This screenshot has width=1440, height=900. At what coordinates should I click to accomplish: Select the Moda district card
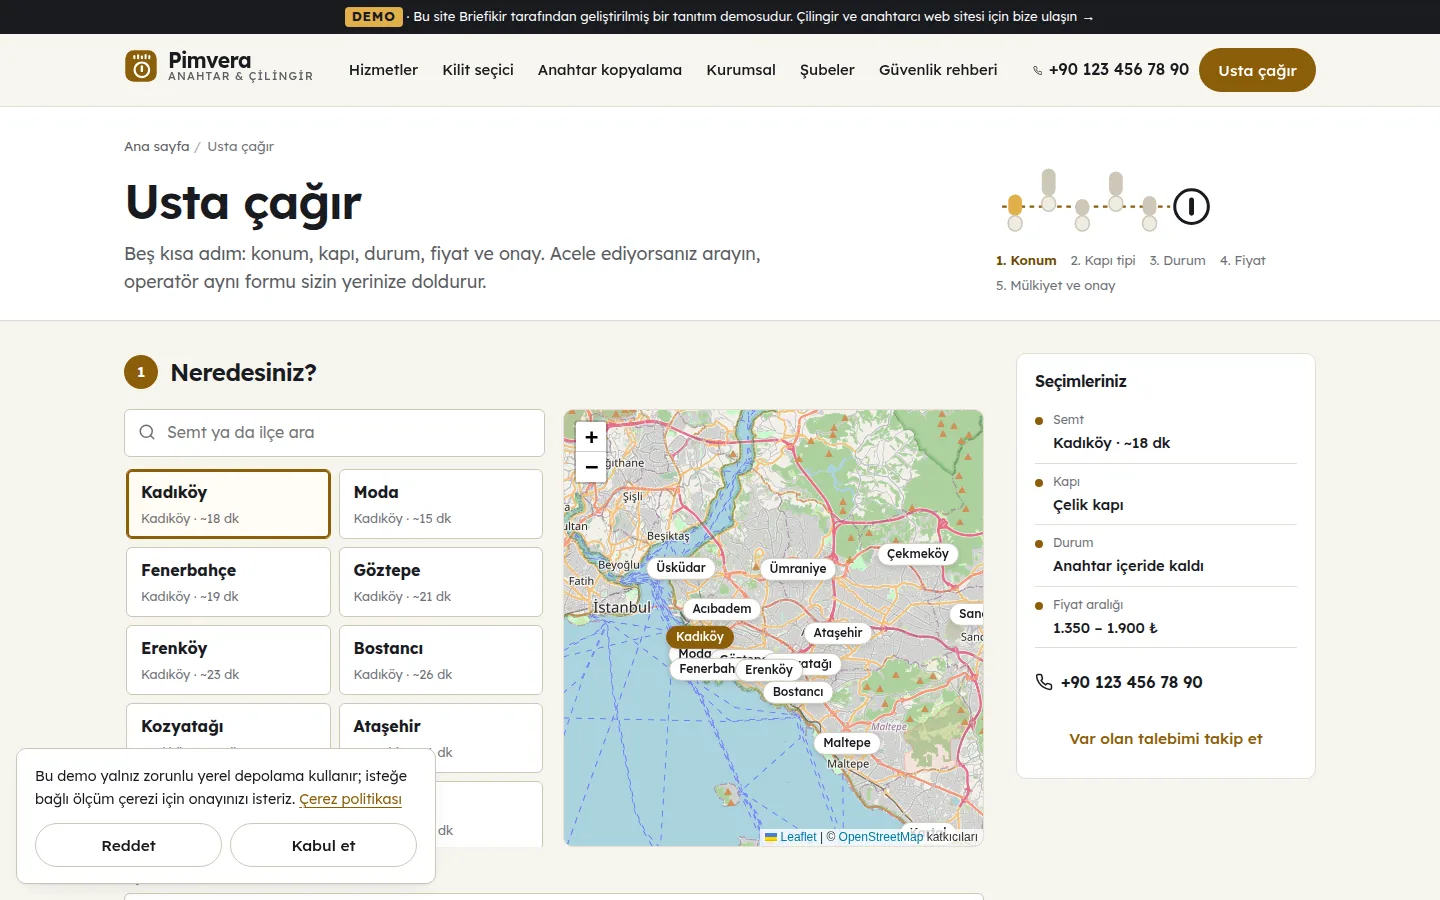(441, 504)
